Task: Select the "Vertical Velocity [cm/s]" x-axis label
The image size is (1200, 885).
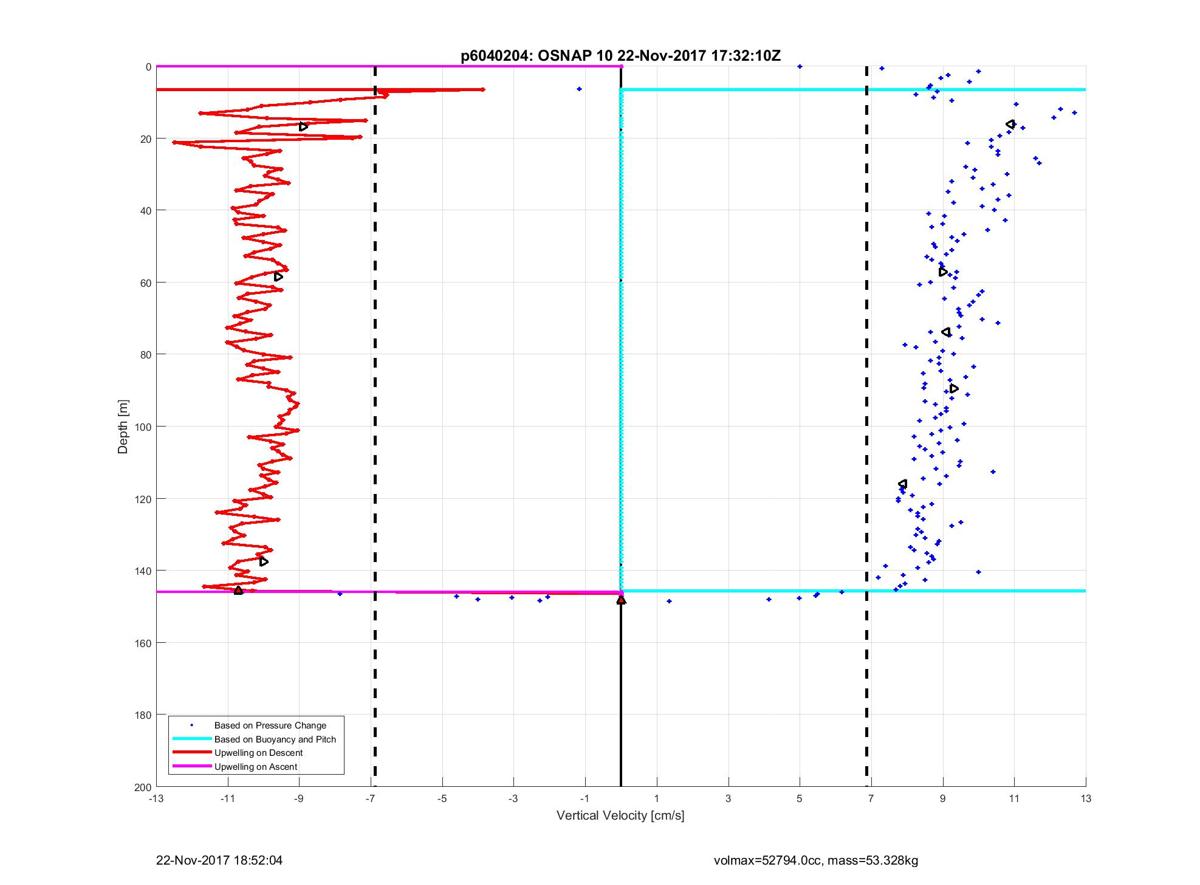Action: point(620,816)
